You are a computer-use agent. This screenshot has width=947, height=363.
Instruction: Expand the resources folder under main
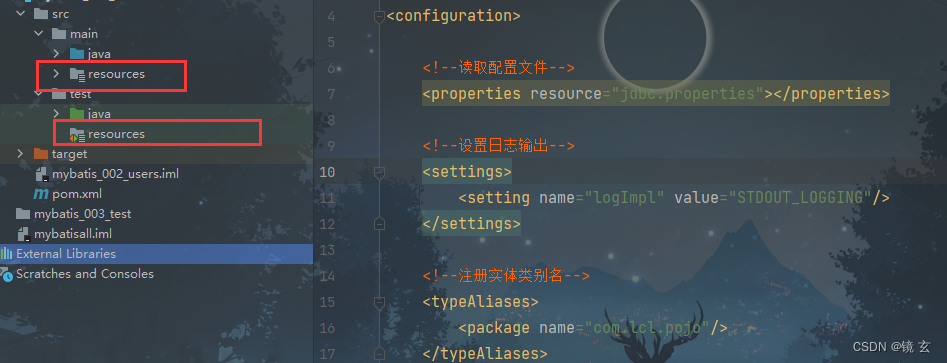[x=57, y=74]
